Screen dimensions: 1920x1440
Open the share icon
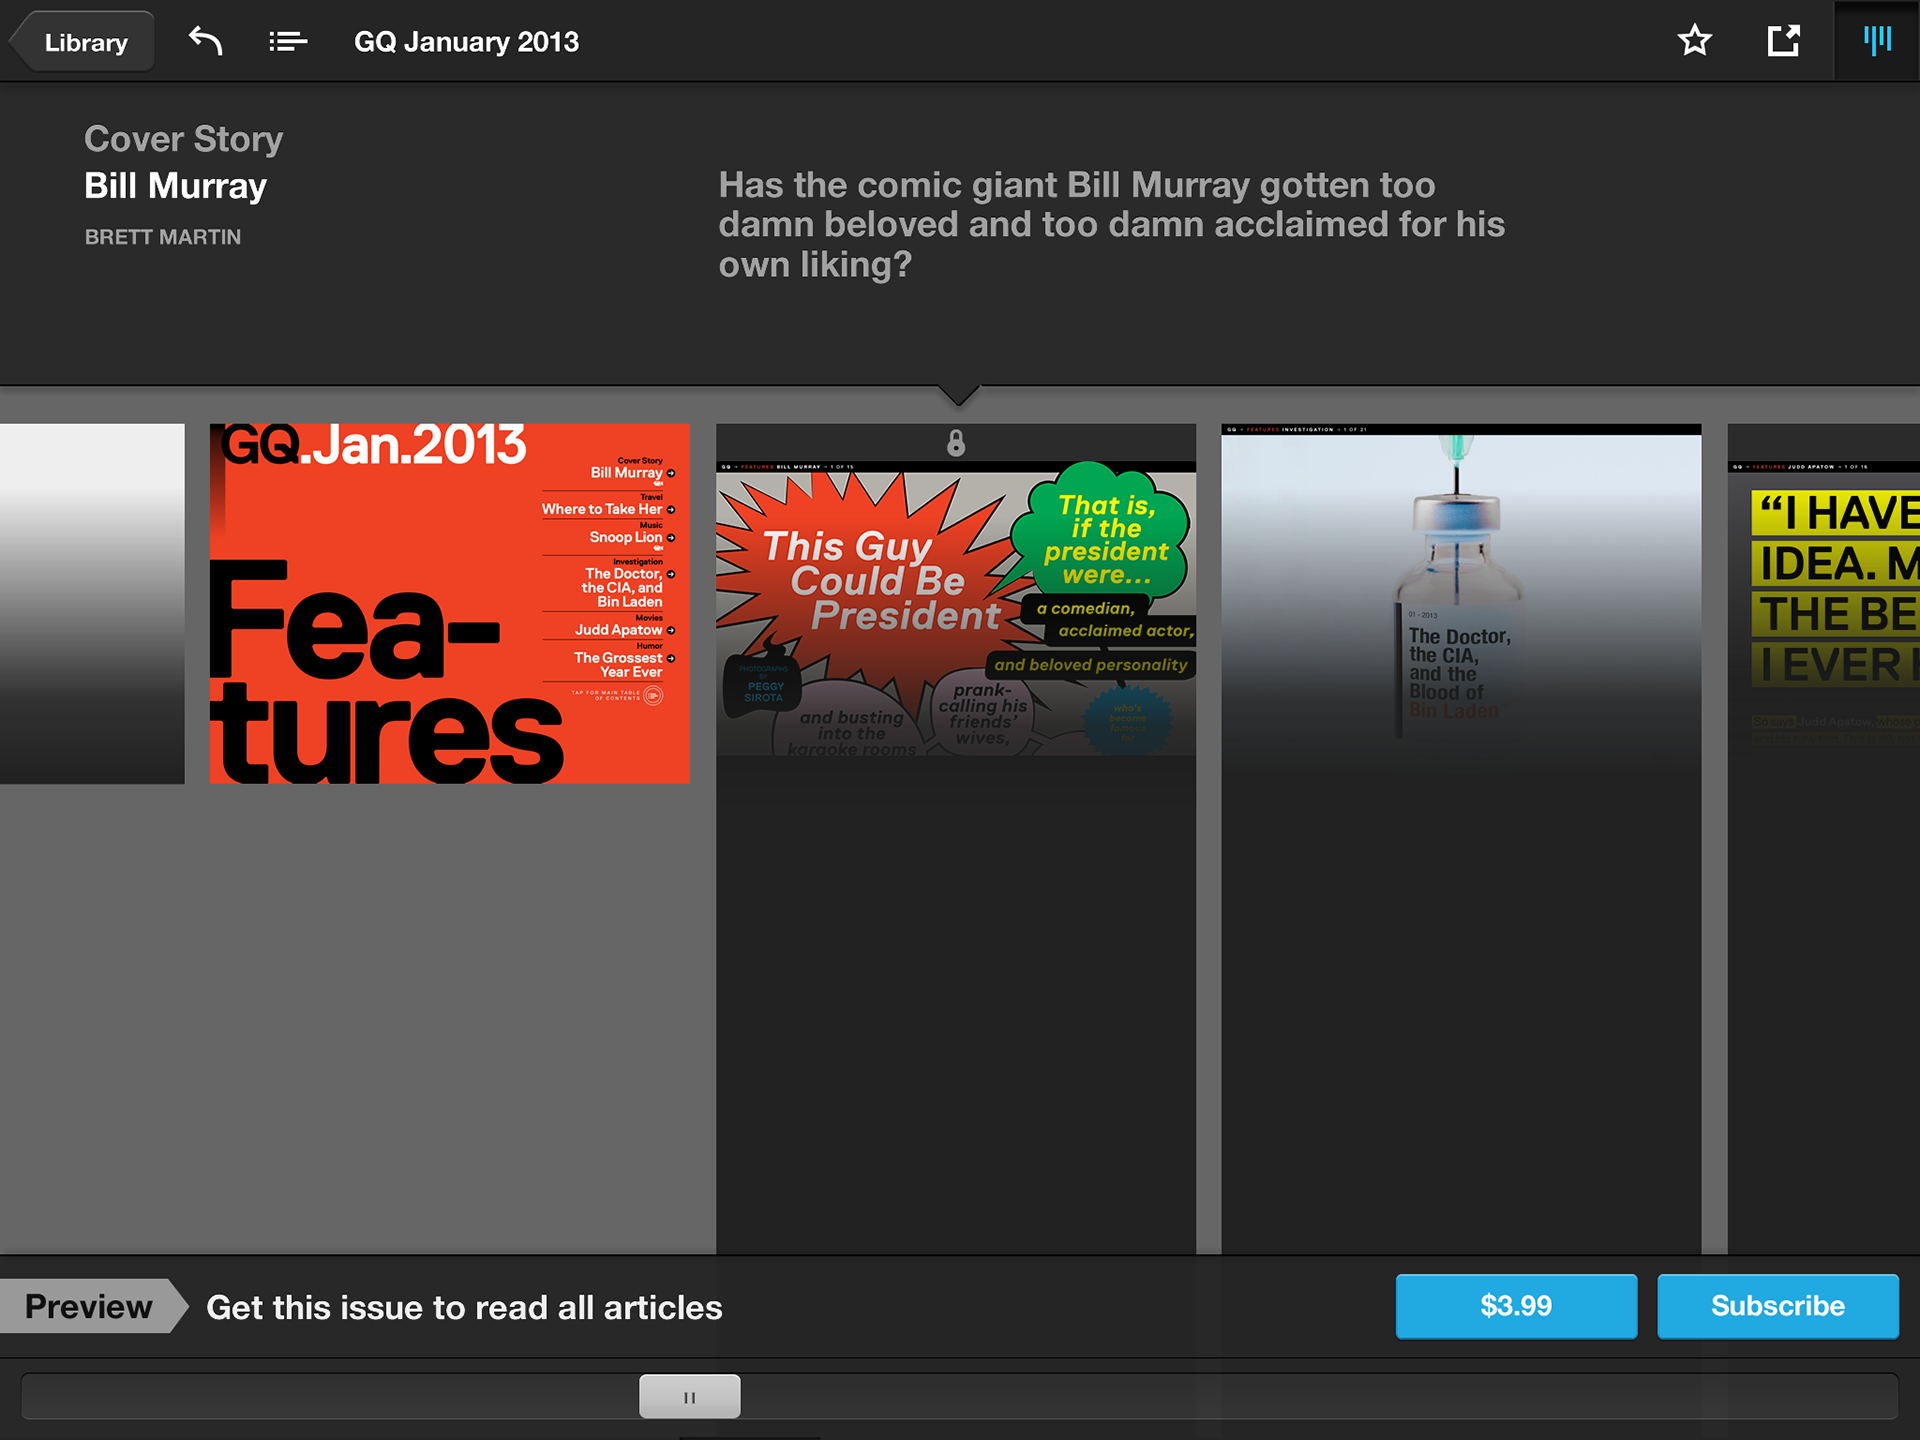pos(1783,41)
